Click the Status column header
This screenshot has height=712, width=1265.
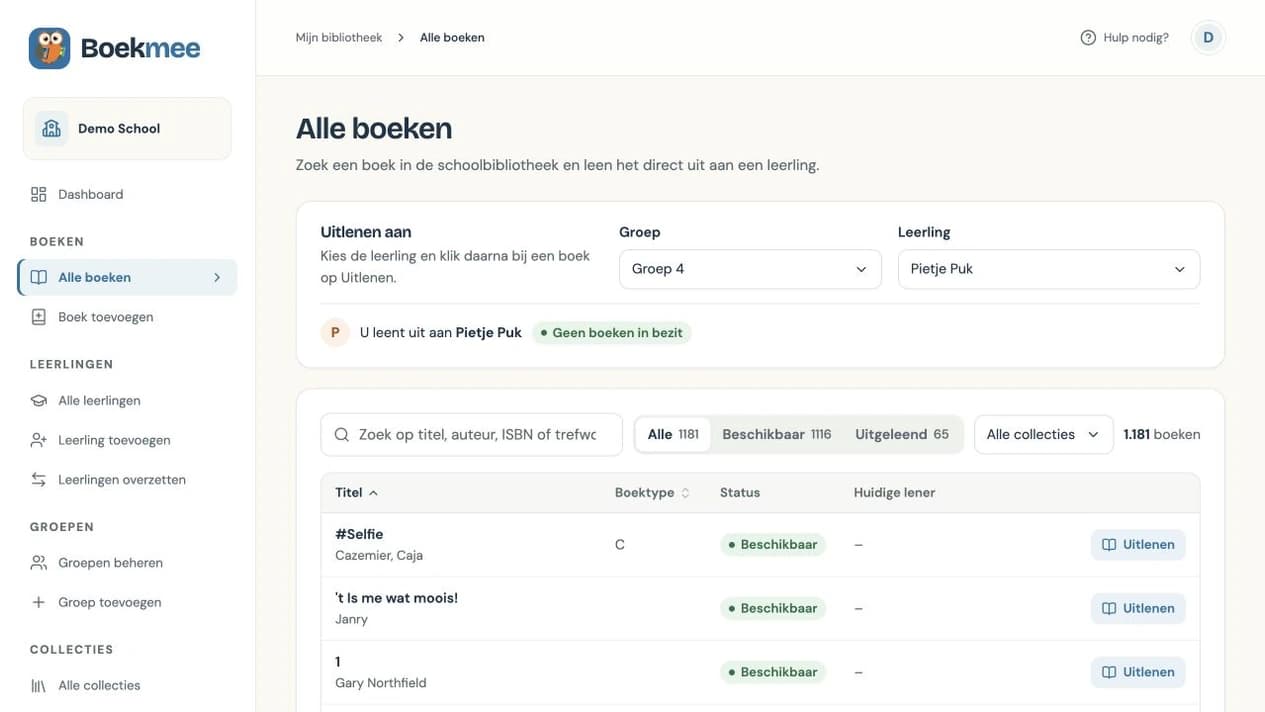pyautogui.click(x=740, y=492)
